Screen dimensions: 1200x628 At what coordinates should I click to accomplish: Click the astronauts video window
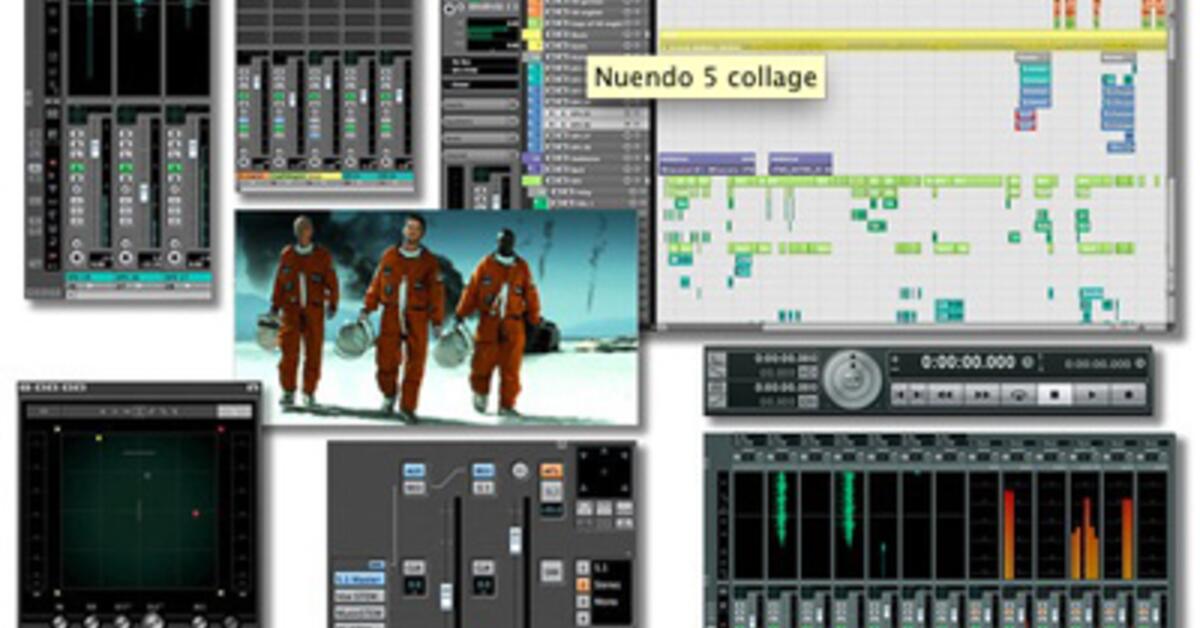436,317
